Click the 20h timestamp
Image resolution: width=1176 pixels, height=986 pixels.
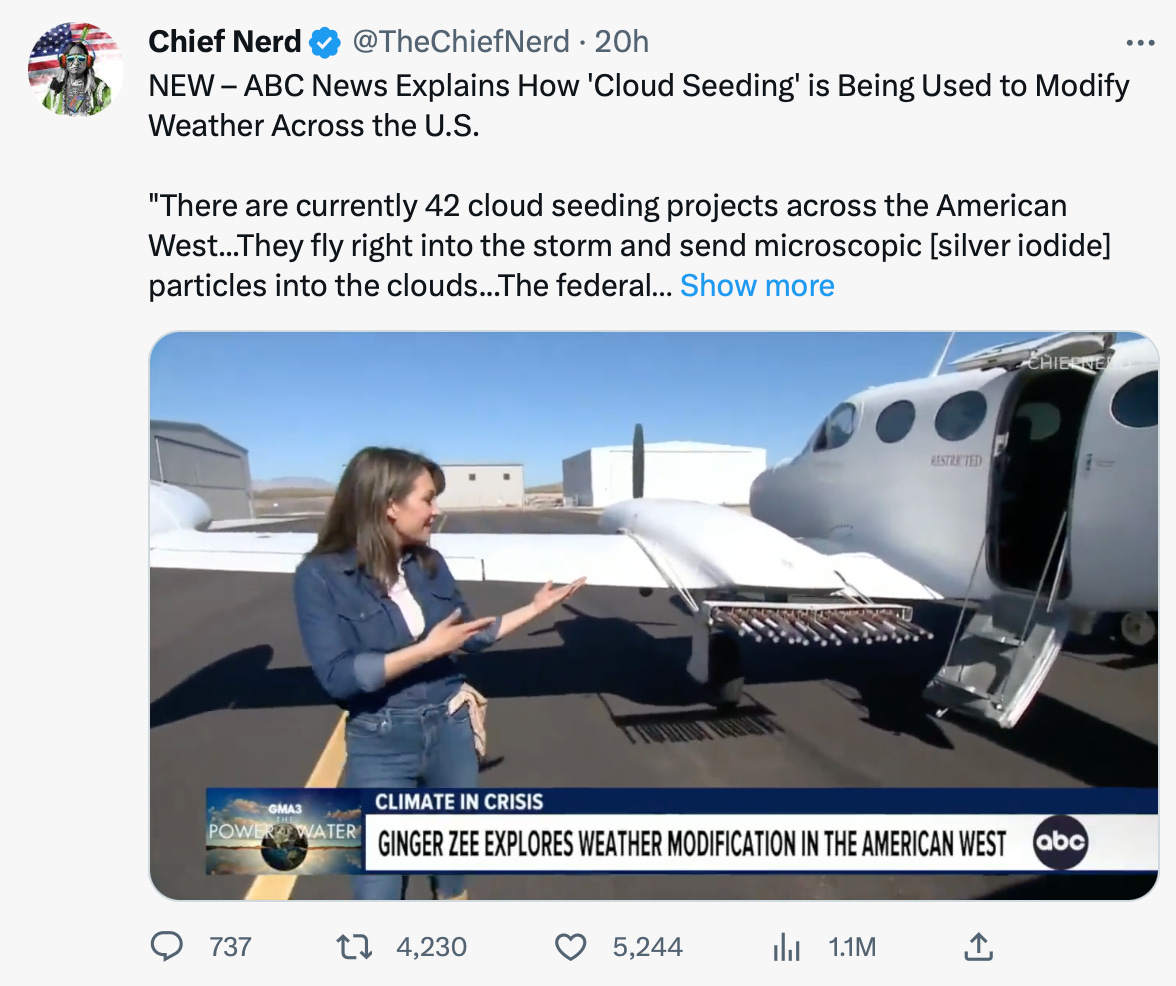pyautogui.click(x=622, y=42)
